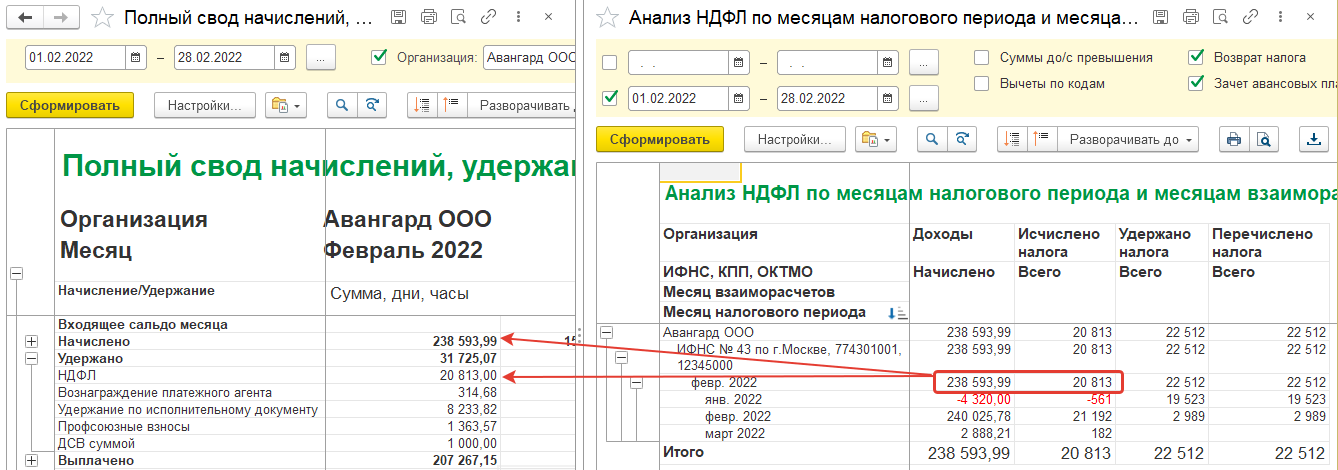Open print preview in Полный свод title bar
Screen dimensions: 1338x470
(458, 18)
